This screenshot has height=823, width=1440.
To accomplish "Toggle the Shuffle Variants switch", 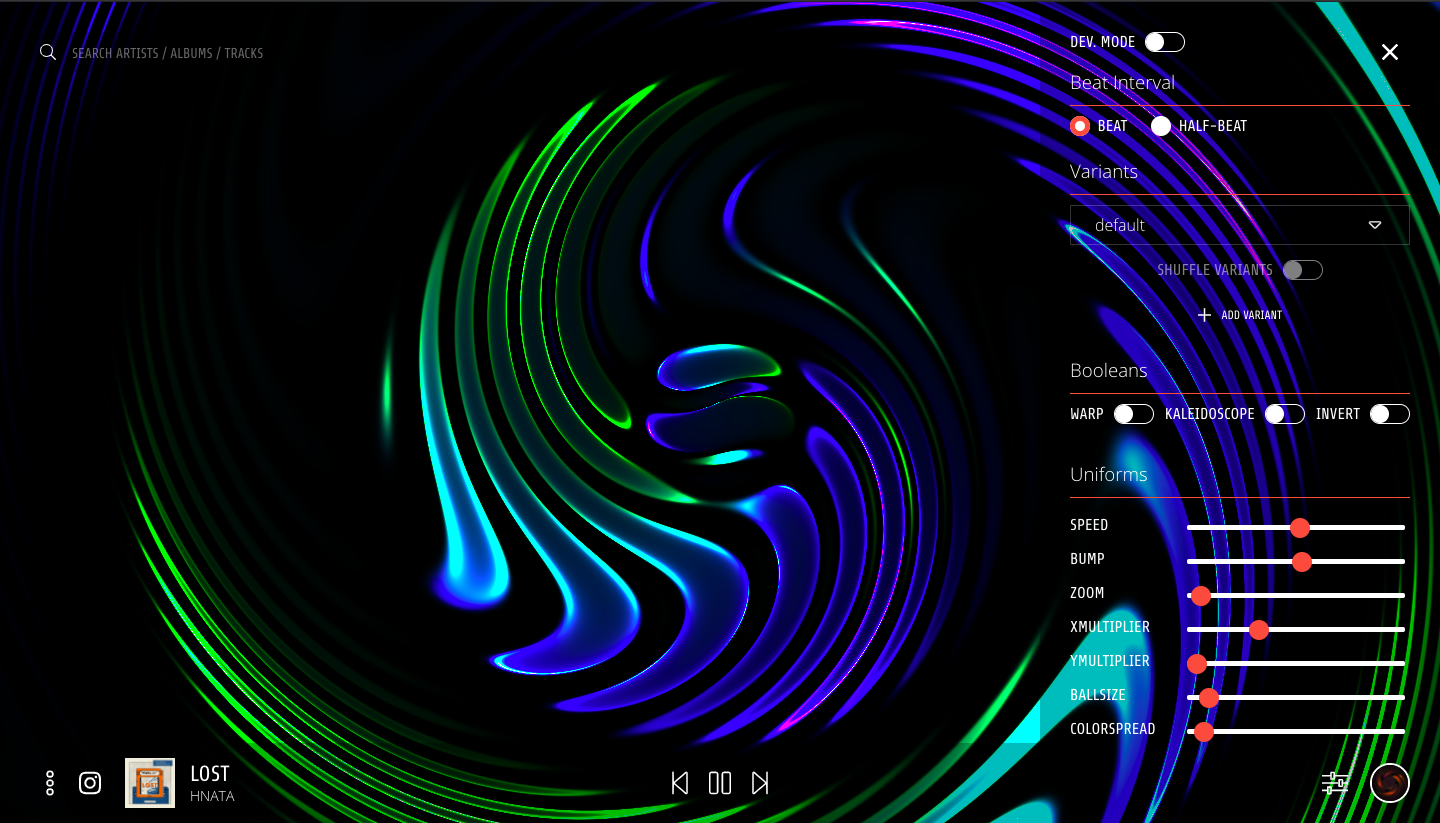I will coord(1303,270).
